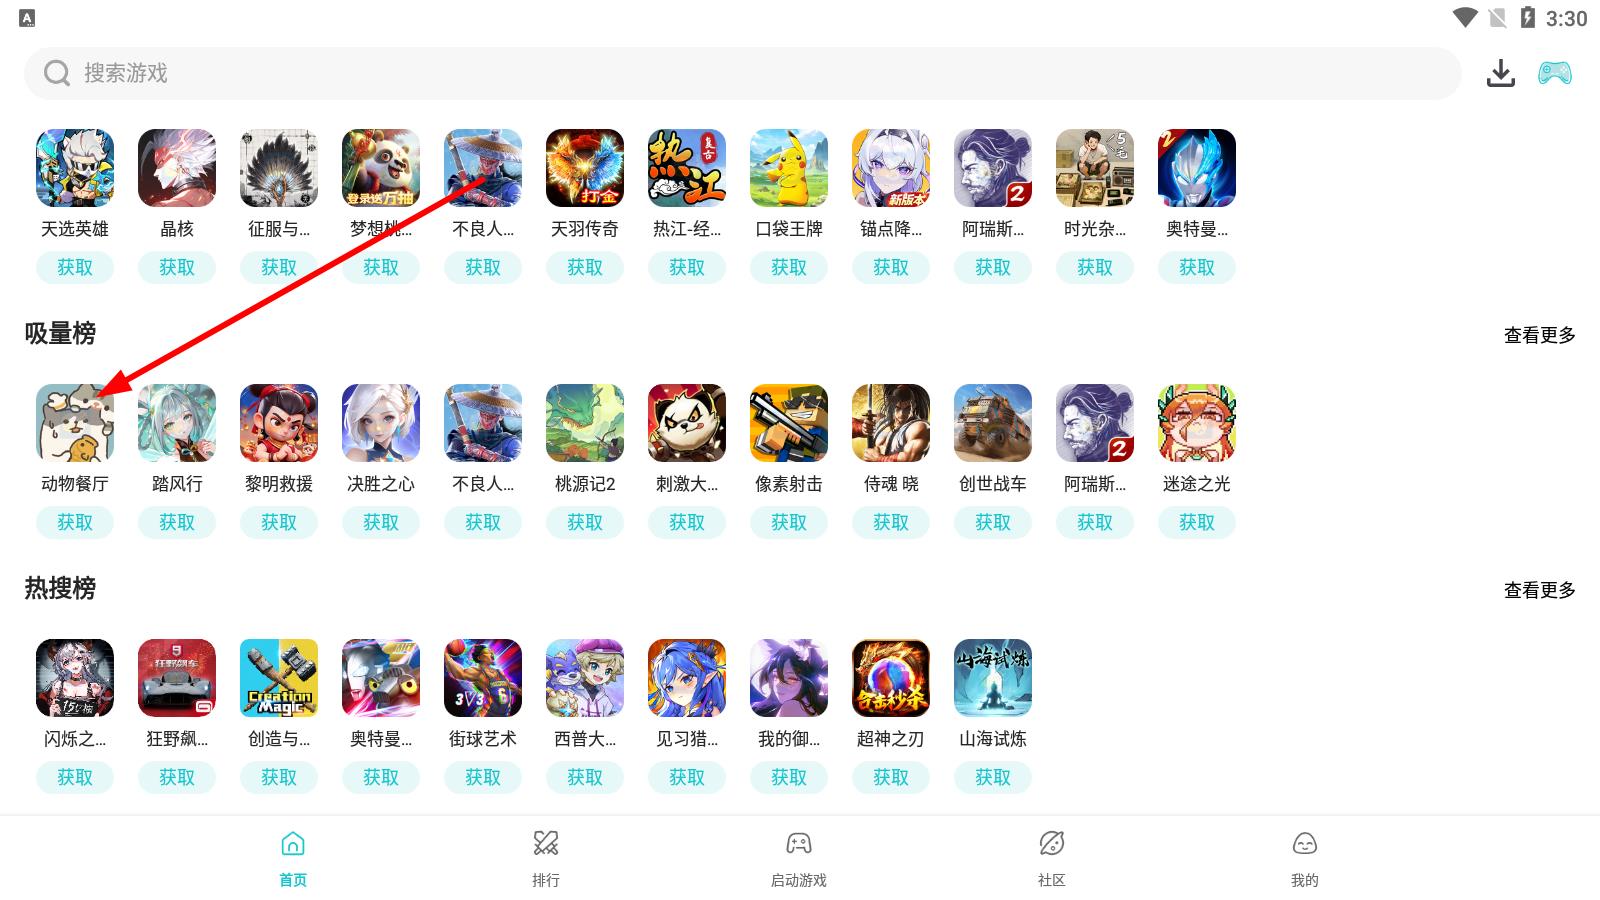
Task: Open 像素射击 game thumbnail
Action: 789,423
